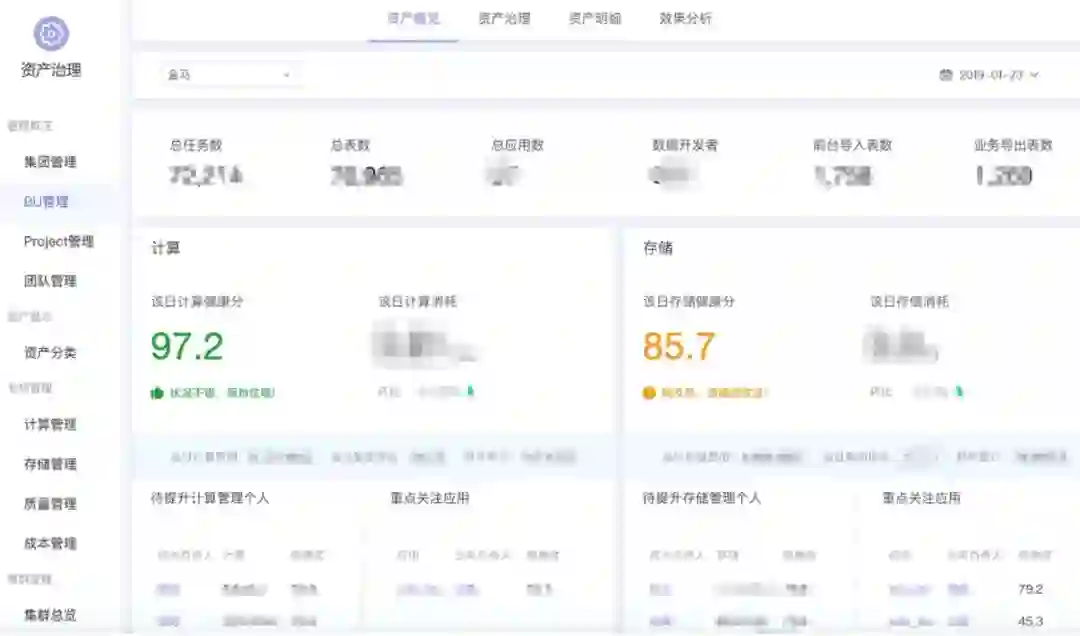The width and height of the screenshot is (1080, 636).
Task: Click the 总应用数 statistic label
Action: point(518,145)
